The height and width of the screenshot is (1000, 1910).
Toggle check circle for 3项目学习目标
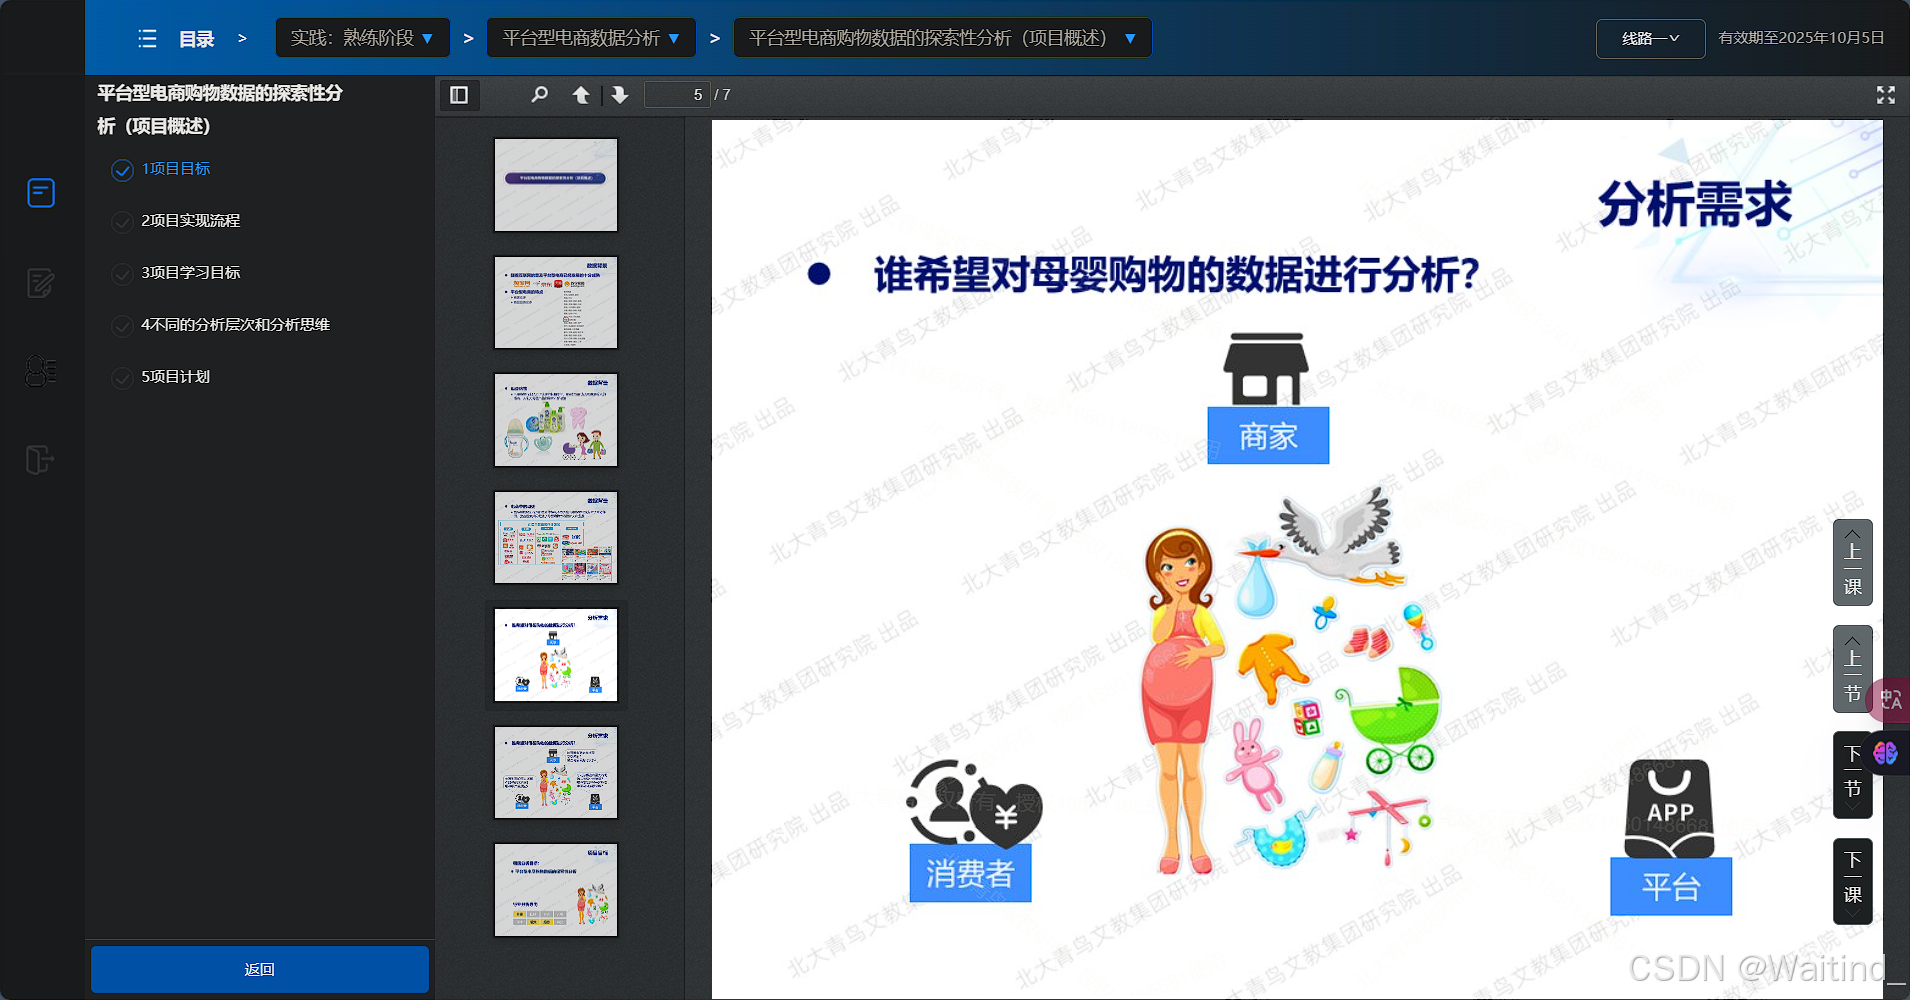(122, 274)
